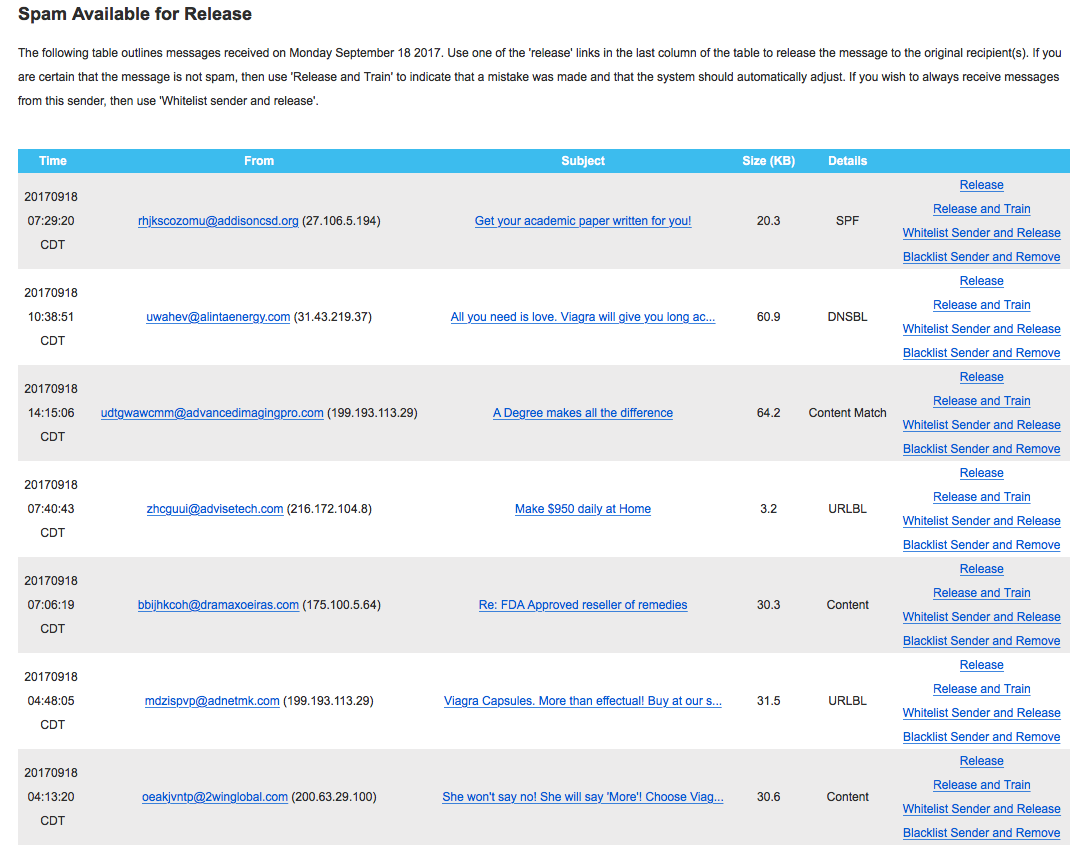Image resolution: width=1078 pixels, height=849 pixels.
Task: Select the IP address (27.106.5.194)
Action: pos(342,221)
